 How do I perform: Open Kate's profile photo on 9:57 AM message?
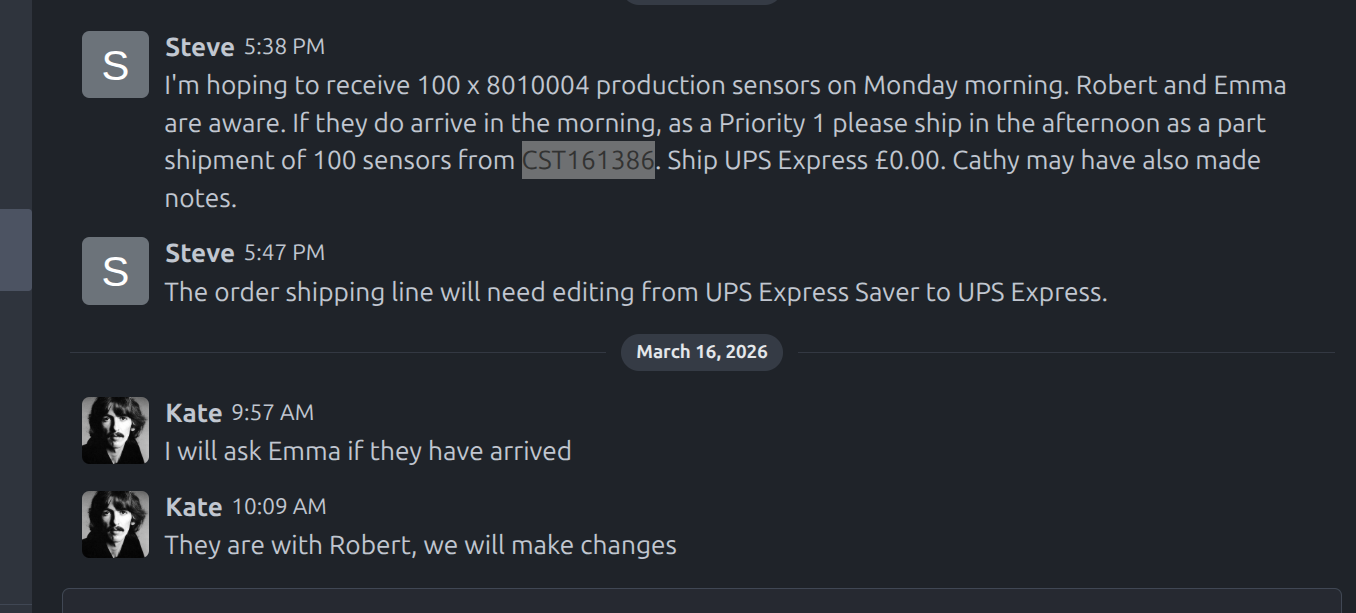[x=115, y=431]
